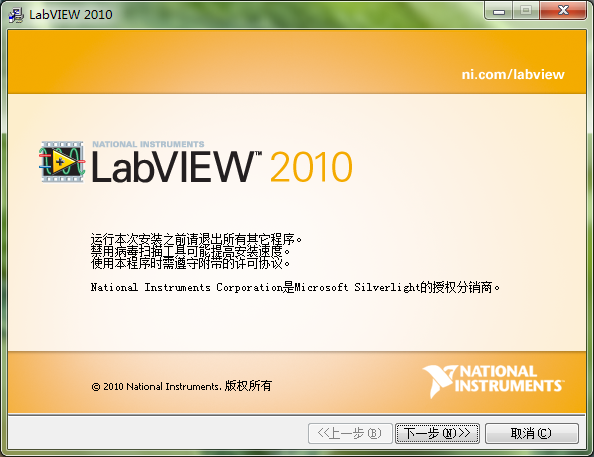Viewport: 594px width, 457px height.
Task: Click the line 运行本次安装之前请退出所有其它程序
Action: (x=196, y=239)
